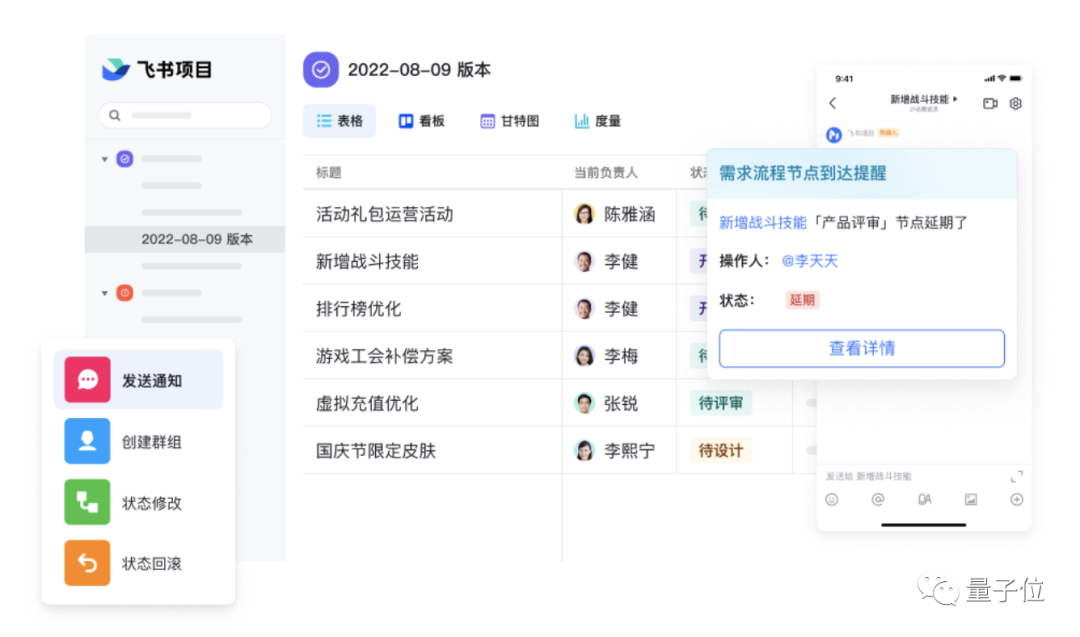This screenshot has width=1080, height=637.
Task: Click the 待评审 status tag
Action: coord(720,404)
